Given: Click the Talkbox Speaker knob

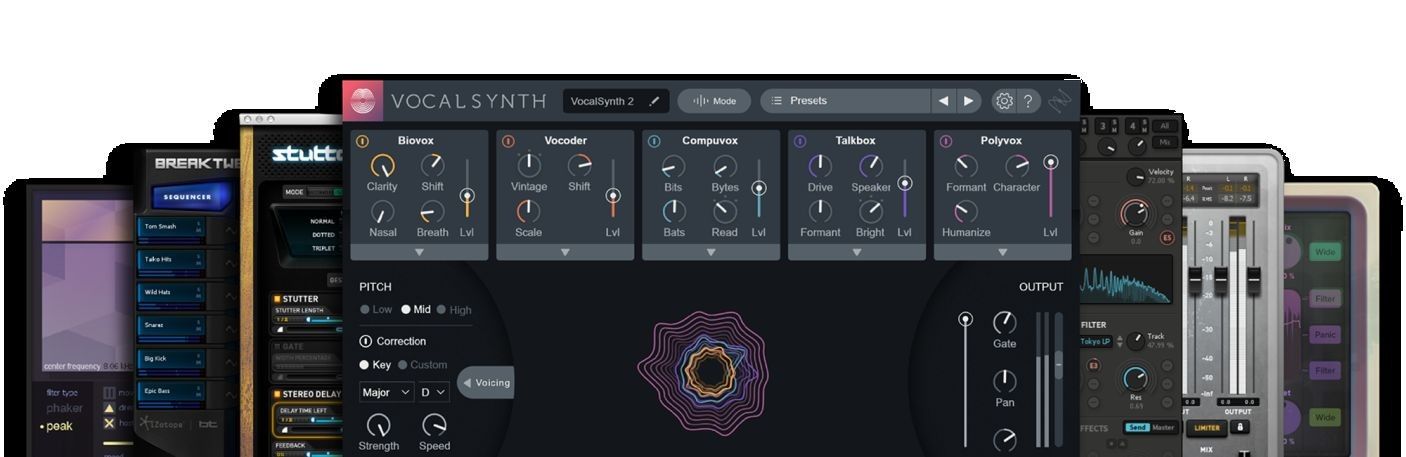Looking at the screenshot, I should (871, 166).
